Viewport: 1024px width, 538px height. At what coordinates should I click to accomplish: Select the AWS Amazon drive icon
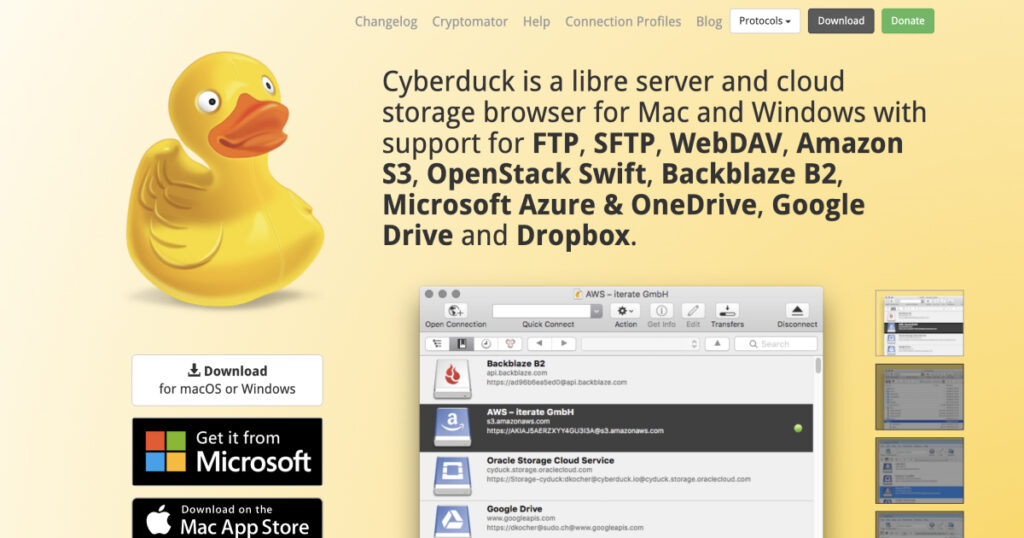452,428
